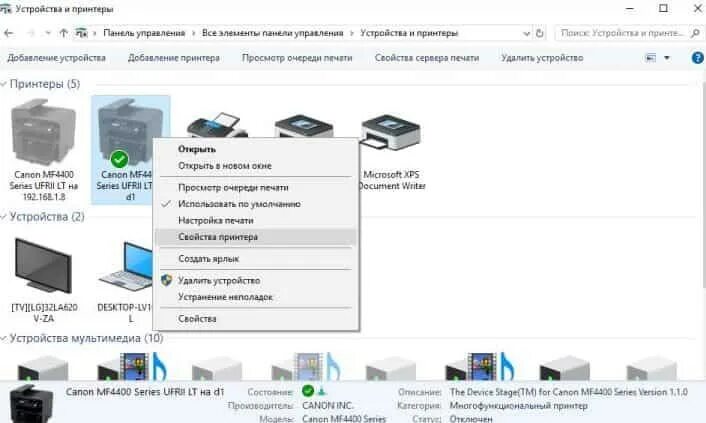Select the Microsoft XPS Document Writer printer
The image size is (706, 423).
pos(391,150)
